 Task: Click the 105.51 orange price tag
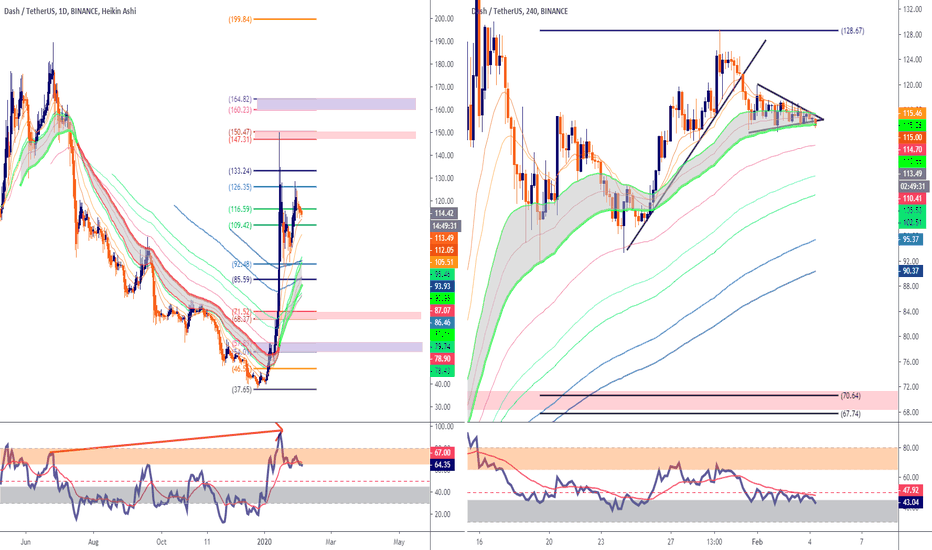click(x=443, y=262)
